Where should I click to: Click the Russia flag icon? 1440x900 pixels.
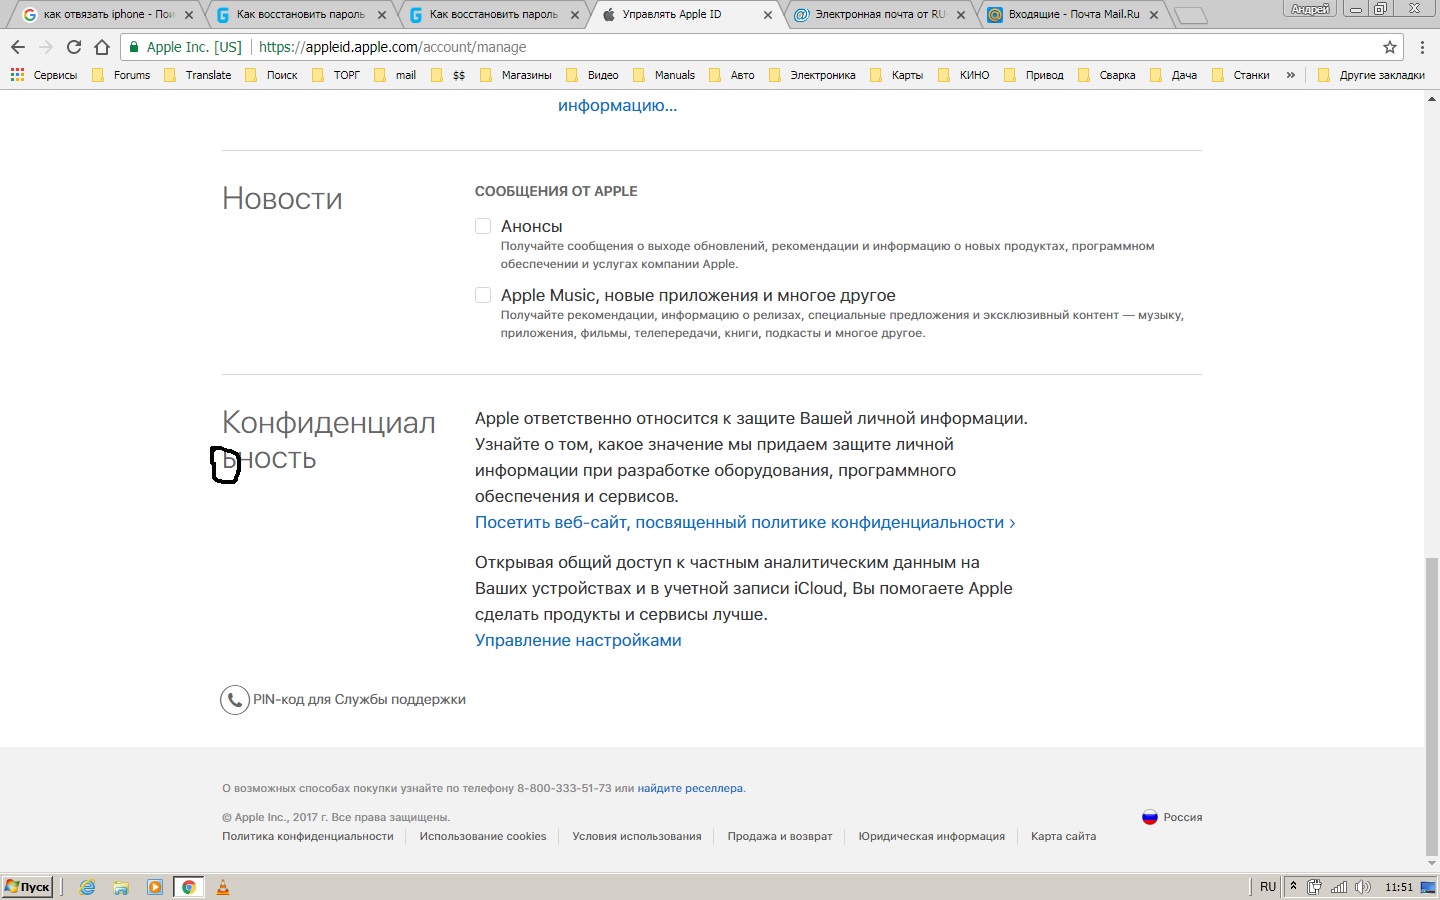pos(1150,817)
